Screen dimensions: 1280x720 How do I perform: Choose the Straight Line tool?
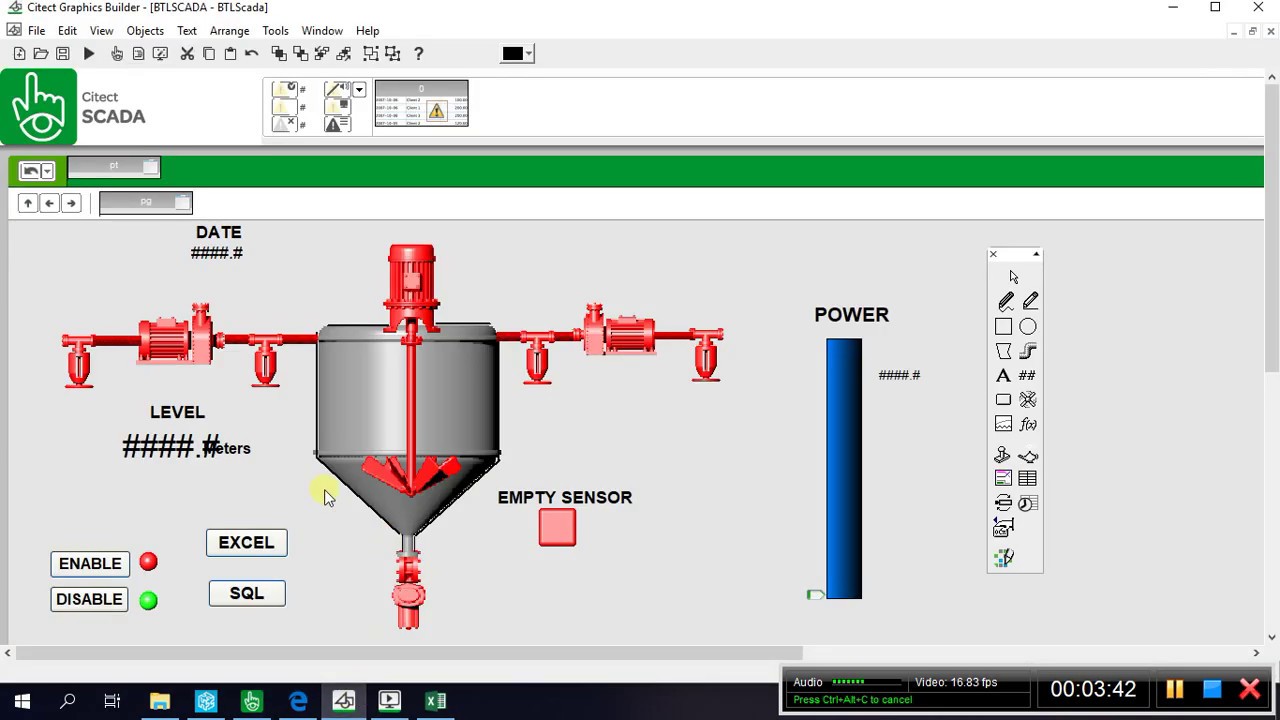(1030, 301)
